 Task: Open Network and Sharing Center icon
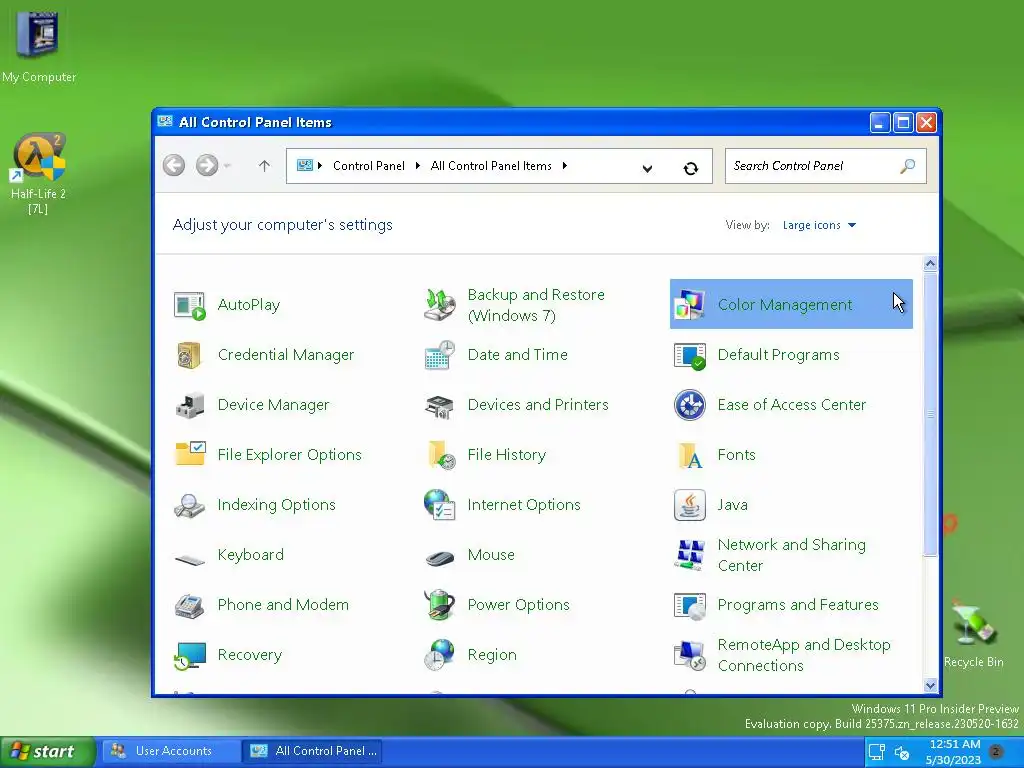pyautogui.click(x=690, y=555)
